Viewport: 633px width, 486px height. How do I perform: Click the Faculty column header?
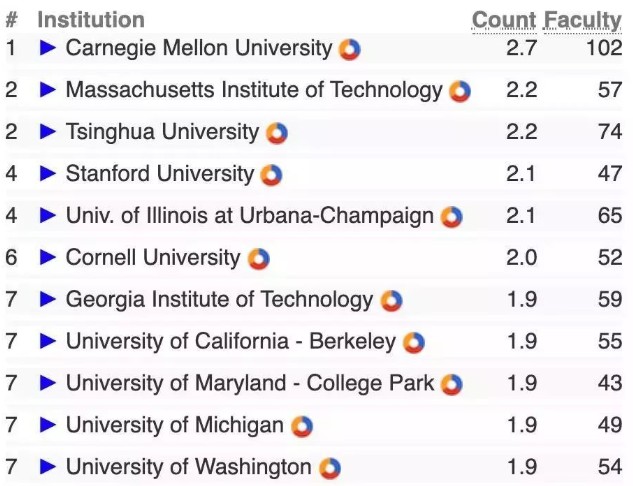pos(583,21)
